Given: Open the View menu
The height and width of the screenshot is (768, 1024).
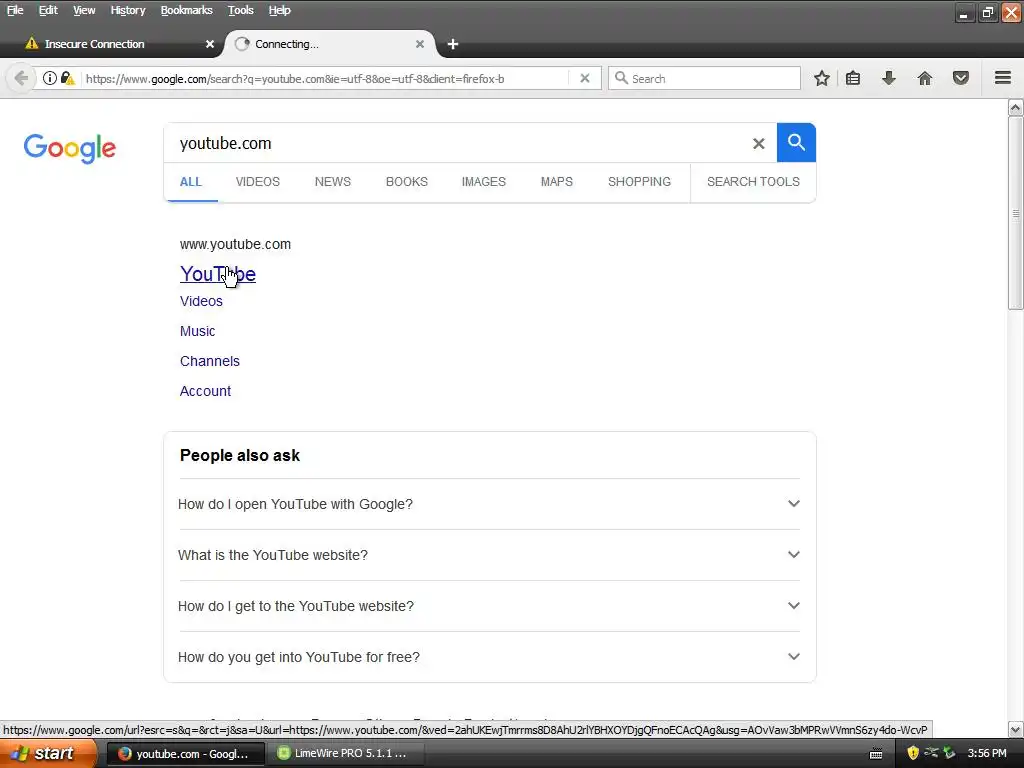Looking at the screenshot, I should 84,10.
